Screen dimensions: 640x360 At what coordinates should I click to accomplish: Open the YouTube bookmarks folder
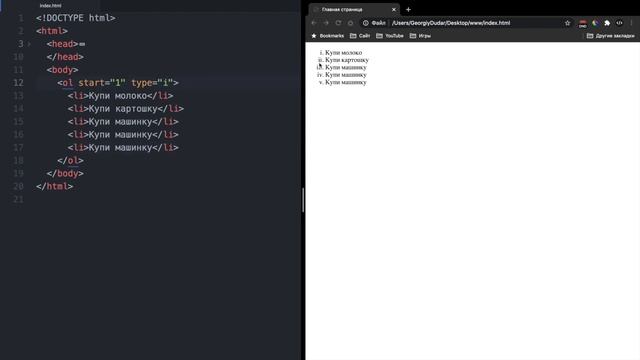(x=390, y=36)
